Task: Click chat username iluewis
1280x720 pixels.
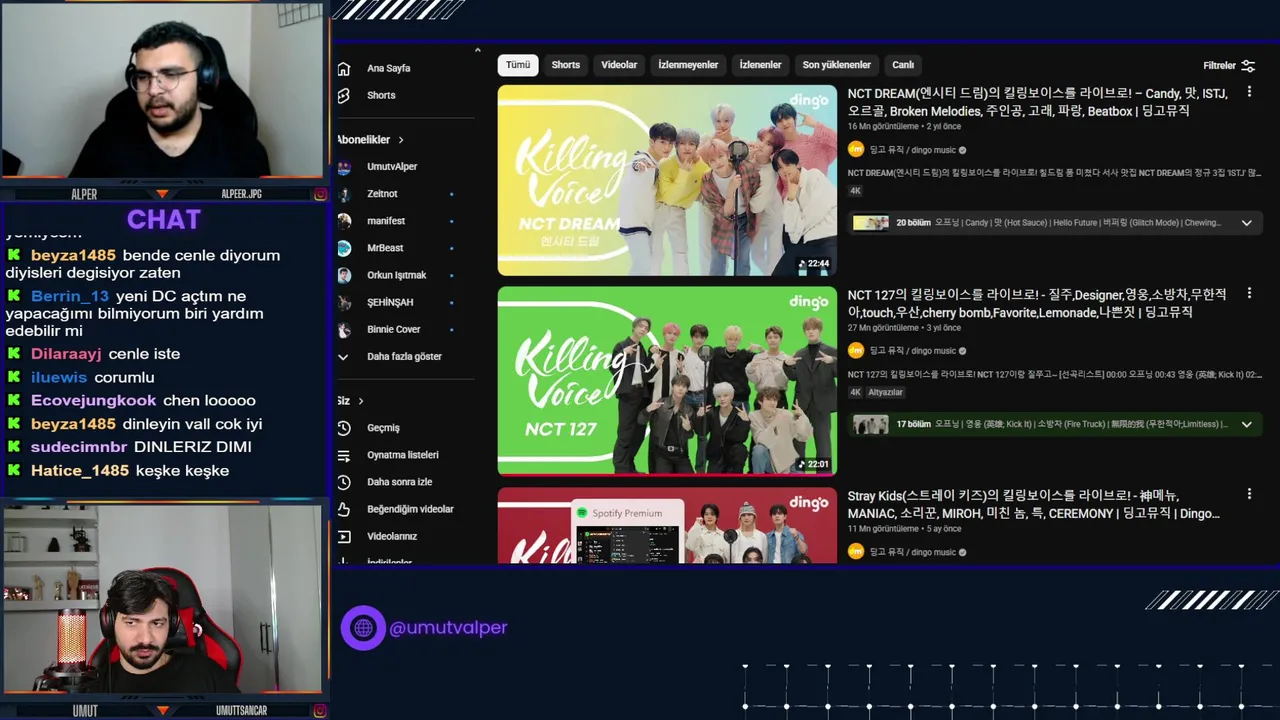Action: (59, 378)
